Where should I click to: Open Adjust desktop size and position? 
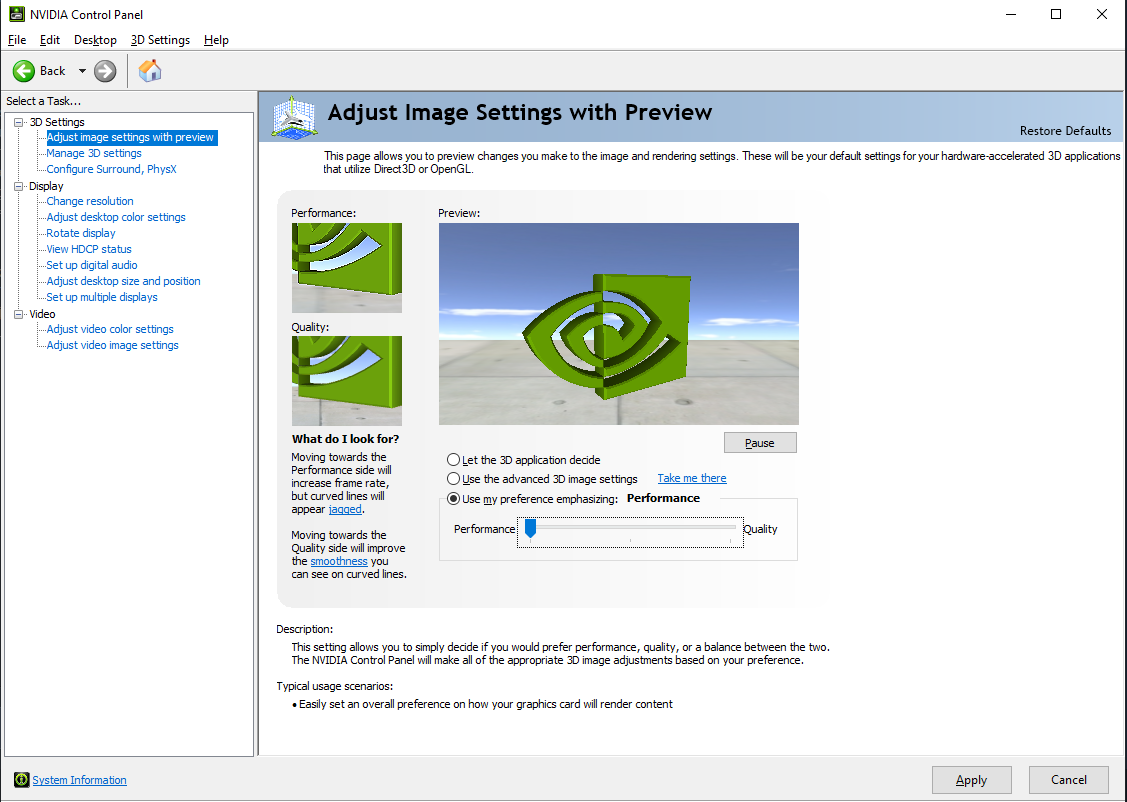point(124,281)
